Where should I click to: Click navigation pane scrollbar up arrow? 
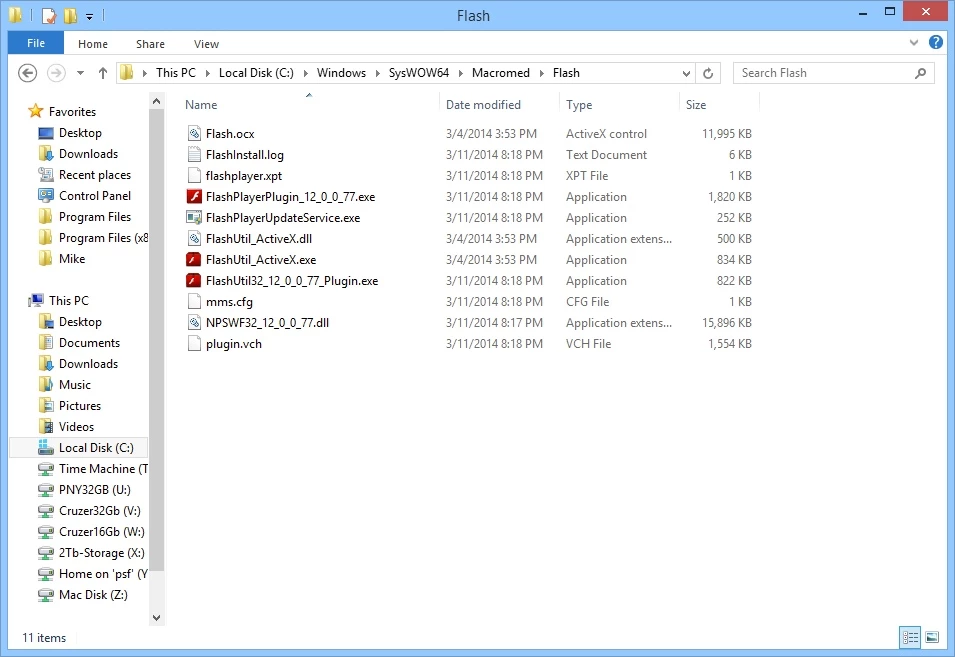coord(157,102)
